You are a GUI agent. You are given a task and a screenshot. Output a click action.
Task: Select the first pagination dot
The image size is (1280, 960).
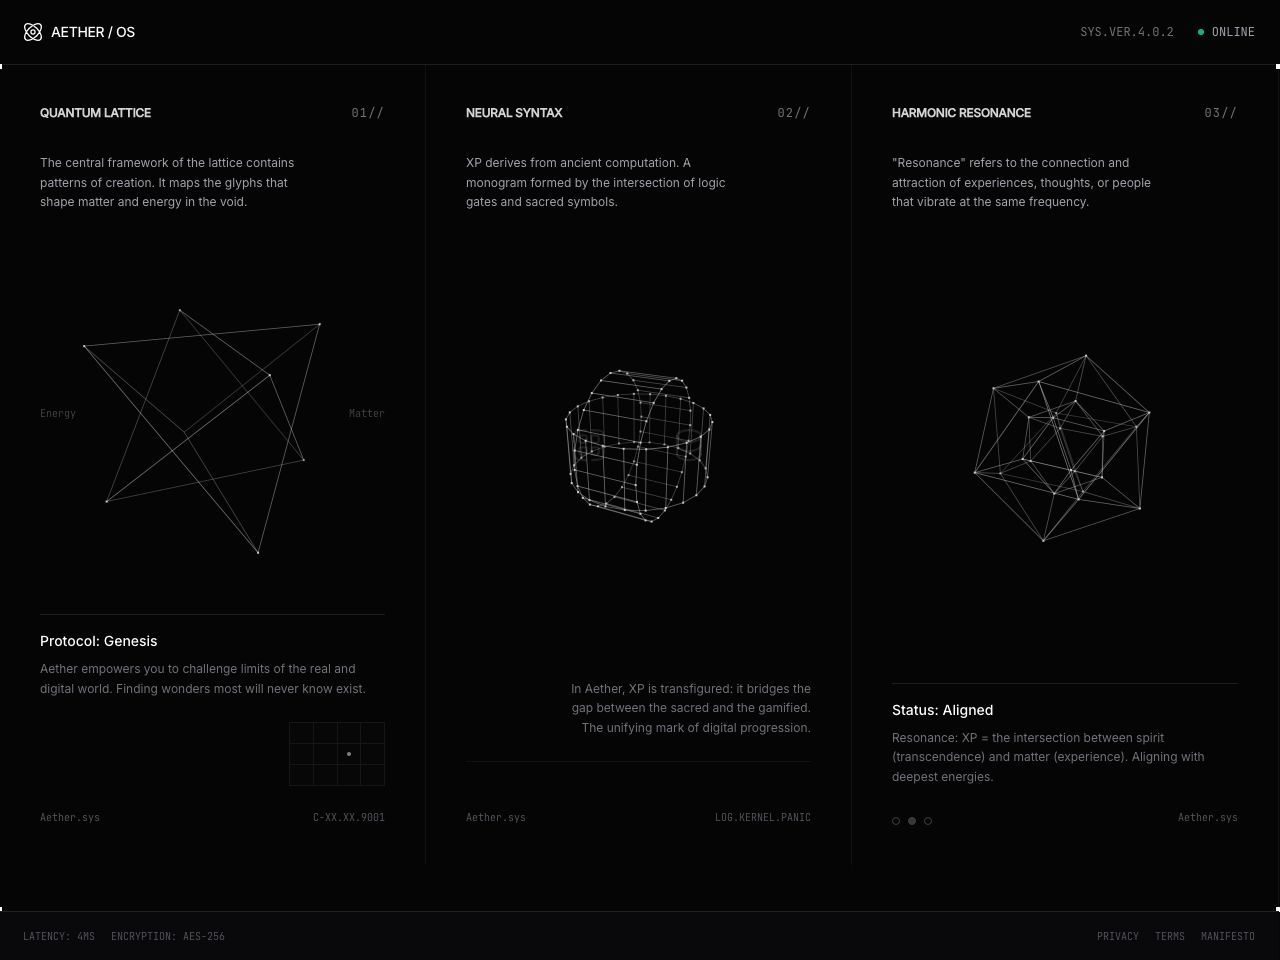pyautogui.click(x=896, y=821)
